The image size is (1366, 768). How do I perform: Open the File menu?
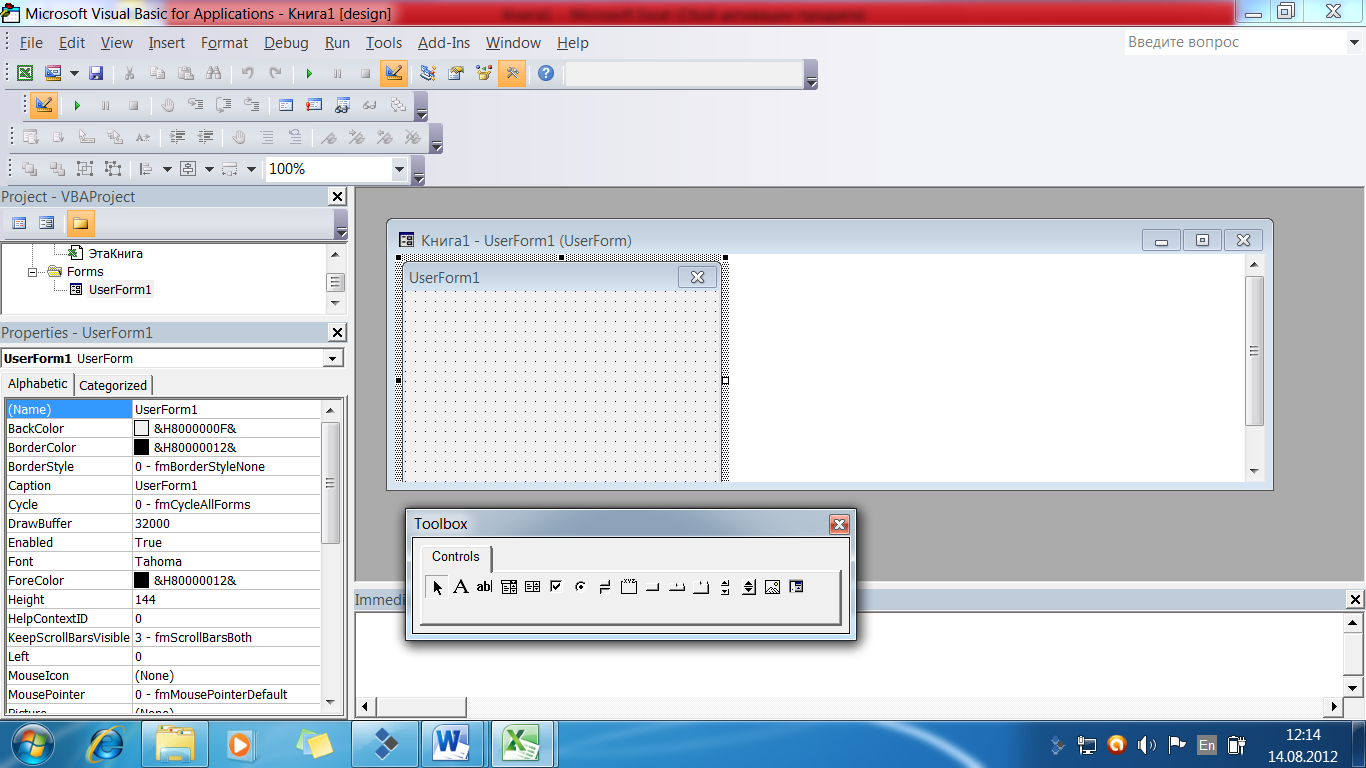coord(31,43)
